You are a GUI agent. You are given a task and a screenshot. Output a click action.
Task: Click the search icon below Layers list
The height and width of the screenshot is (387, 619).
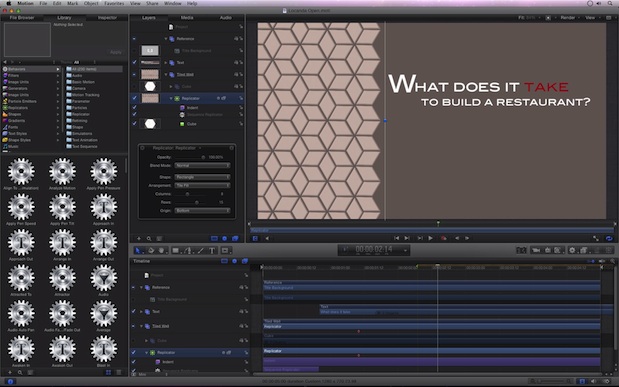(149, 239)
